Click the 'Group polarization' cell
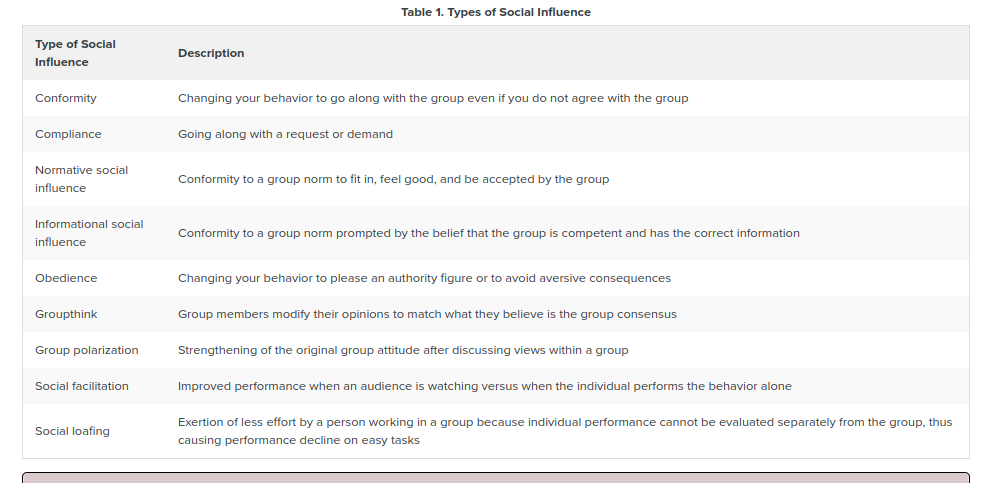The width and height of the screenshot is (990, 483). click(86, 350)
